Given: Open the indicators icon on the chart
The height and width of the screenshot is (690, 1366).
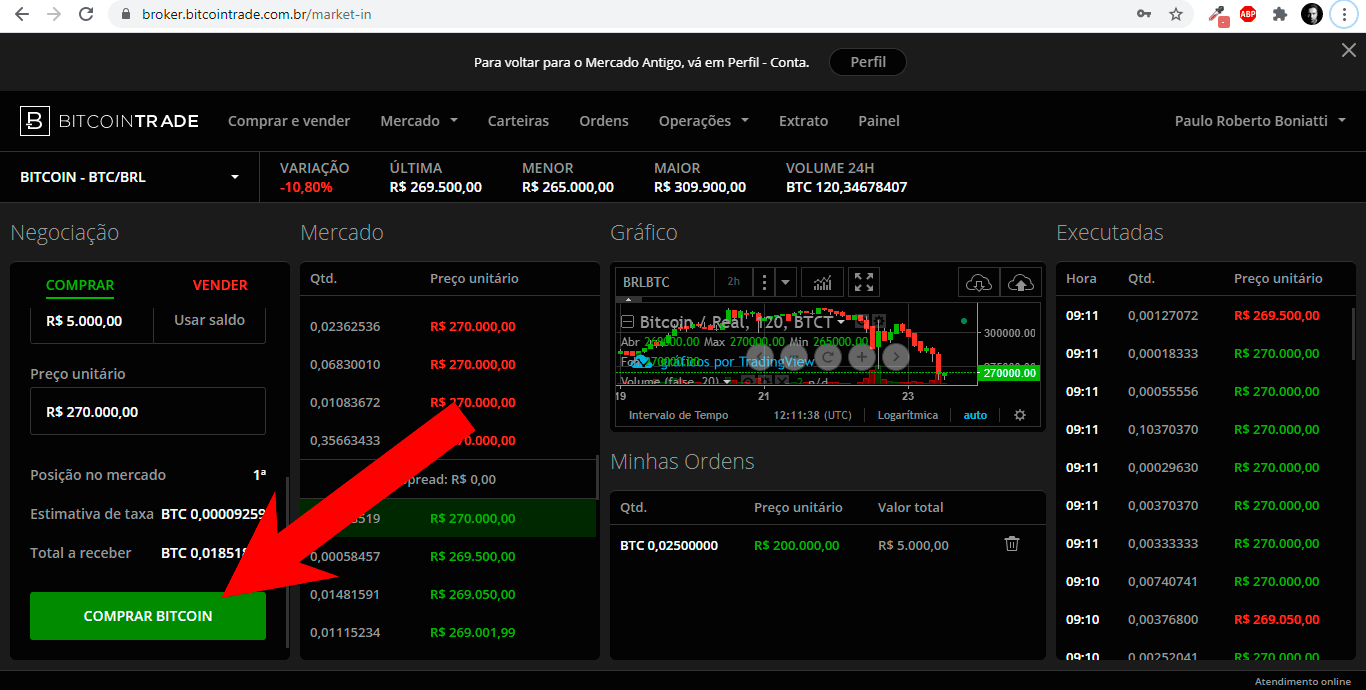Looking at the screenshot, I should point(821,282).
